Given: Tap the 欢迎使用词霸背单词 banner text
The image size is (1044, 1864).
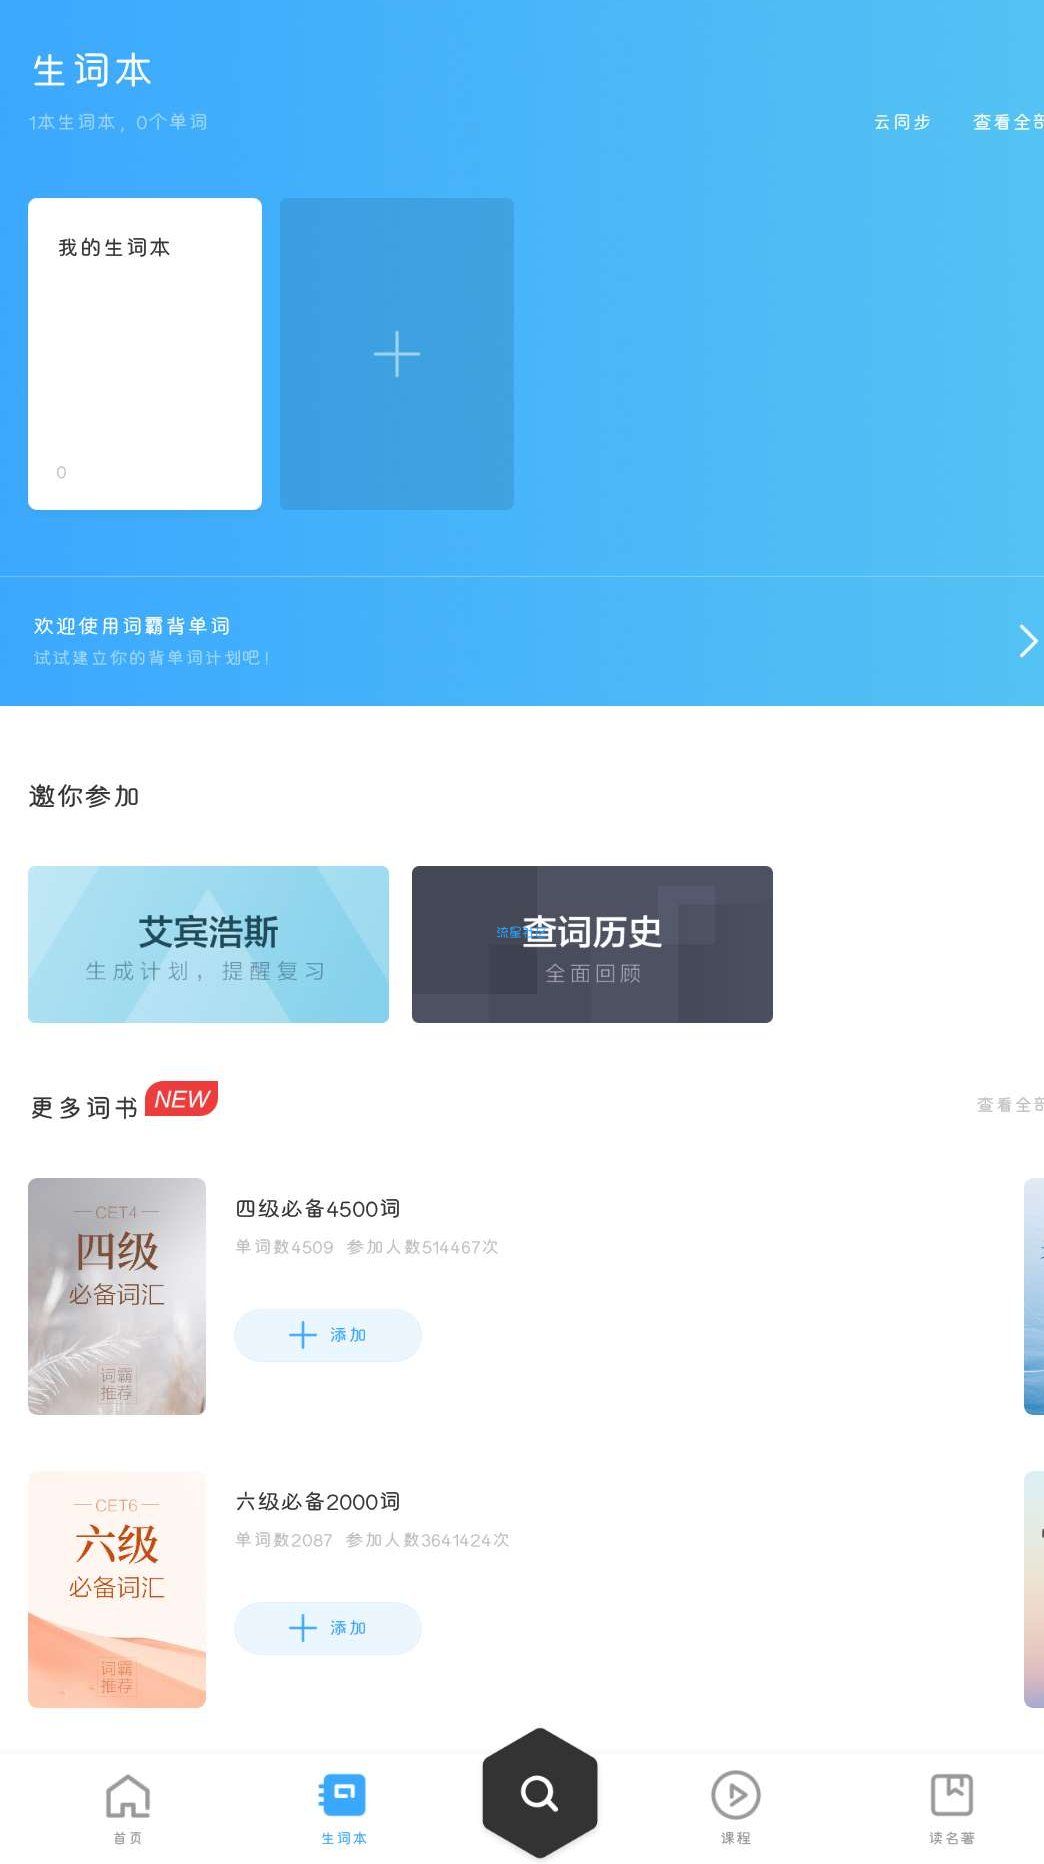Looking at the screenshot, I should pos(132,626).
